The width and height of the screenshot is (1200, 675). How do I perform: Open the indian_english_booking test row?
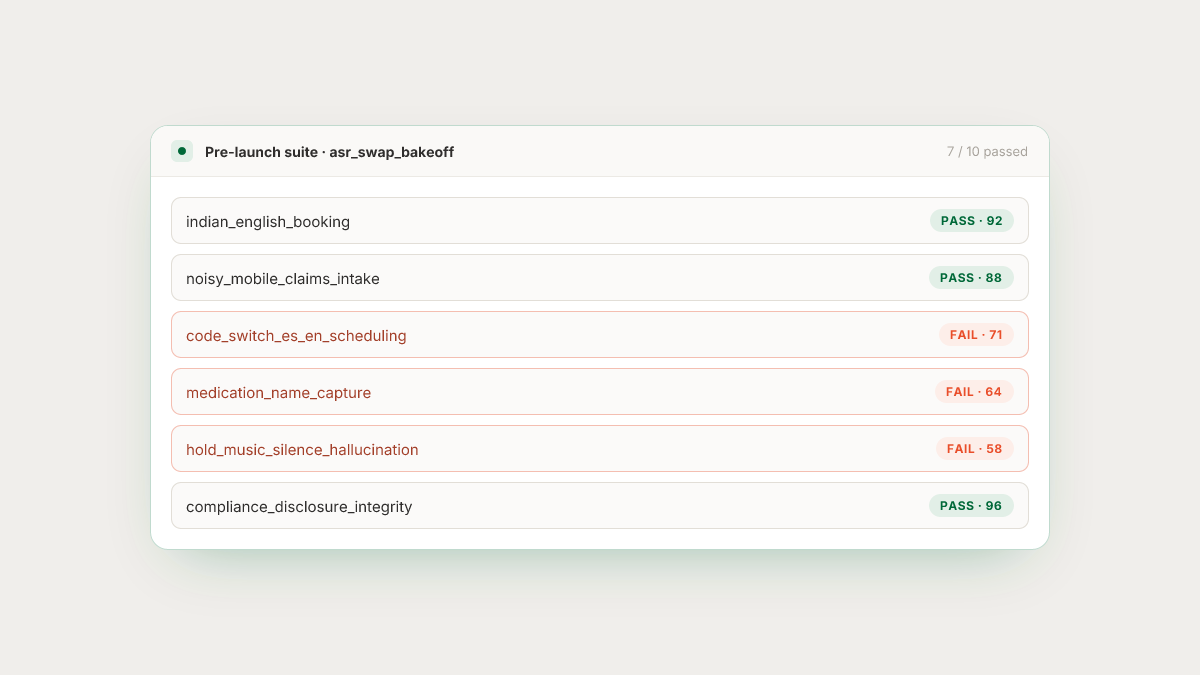click(600, 221)
